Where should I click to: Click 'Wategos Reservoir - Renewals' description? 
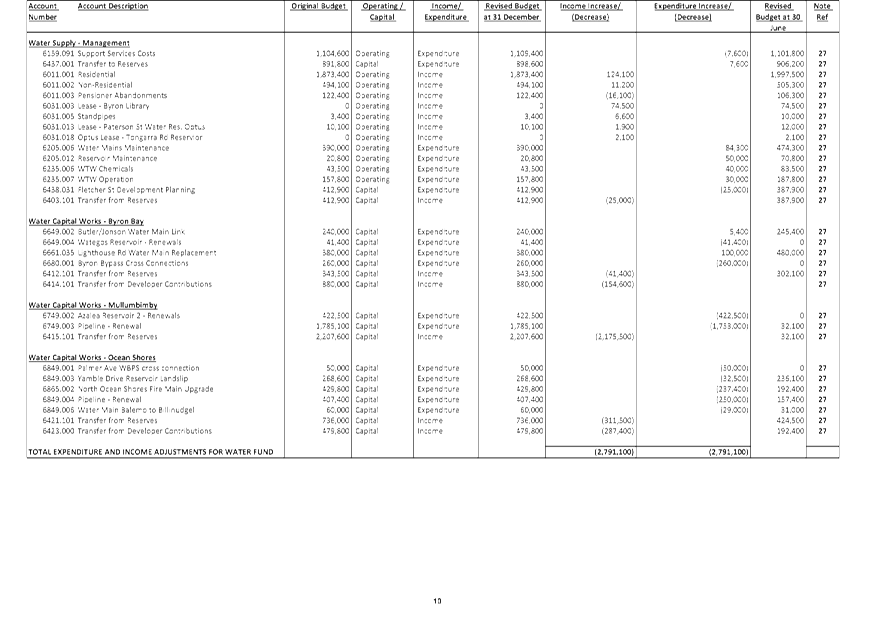coord(129,242)
